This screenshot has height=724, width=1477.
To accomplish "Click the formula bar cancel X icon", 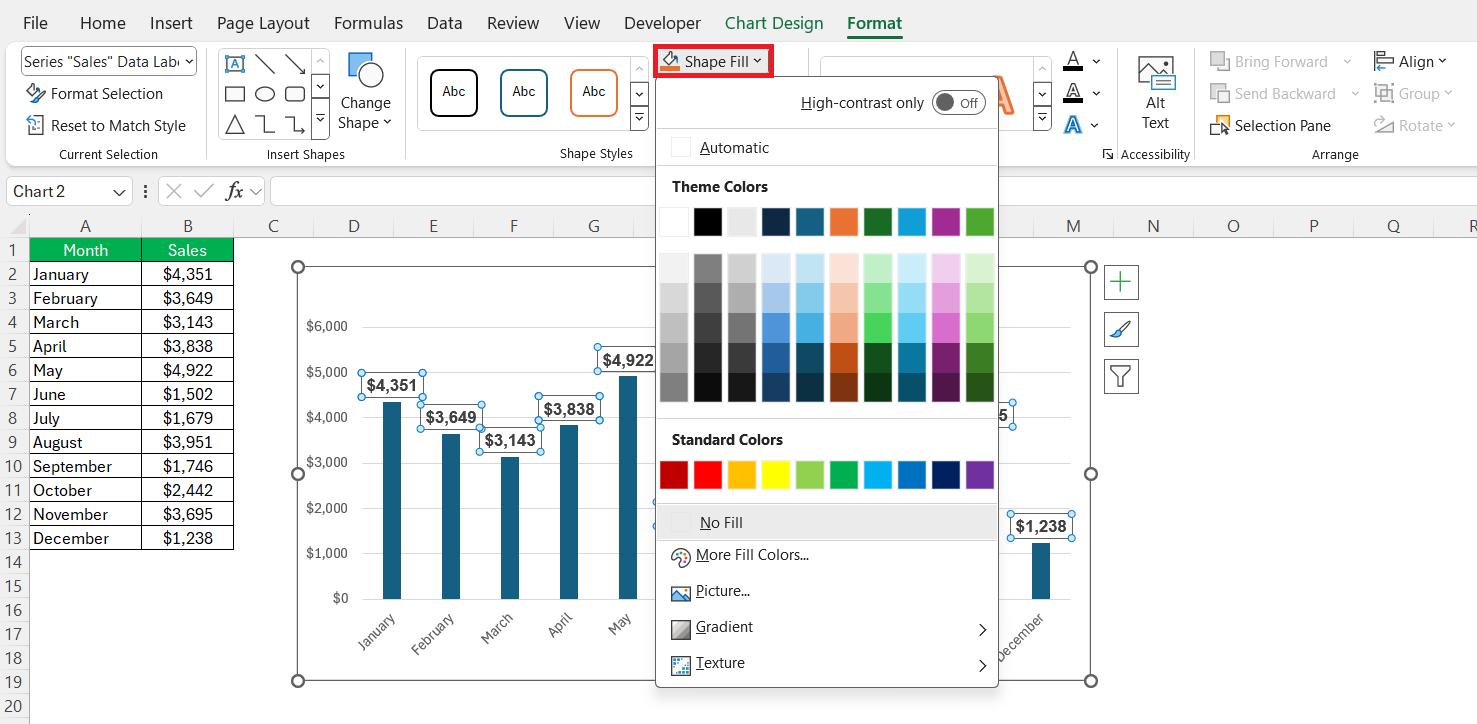I will point(174,191).
